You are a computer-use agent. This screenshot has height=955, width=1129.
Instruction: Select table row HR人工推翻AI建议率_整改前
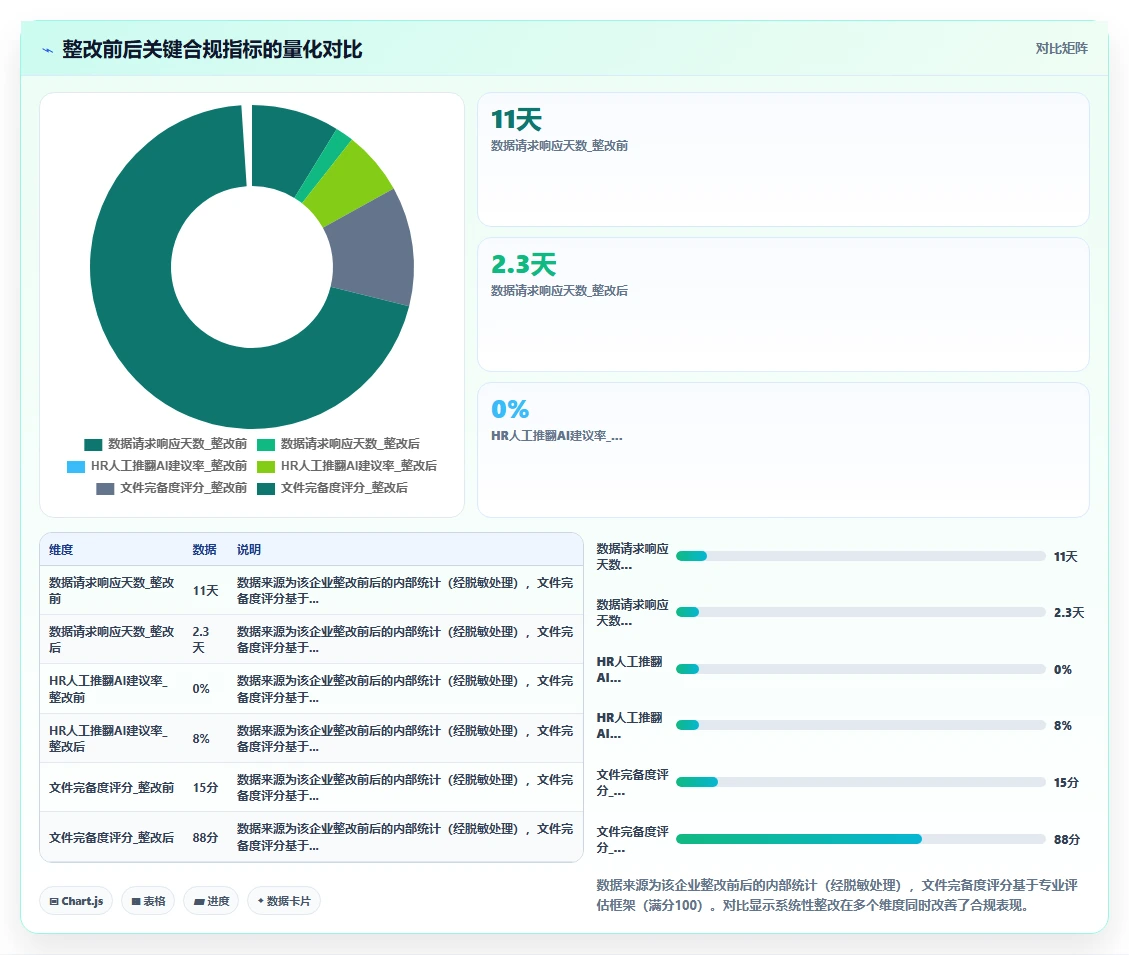click(311, 689)
